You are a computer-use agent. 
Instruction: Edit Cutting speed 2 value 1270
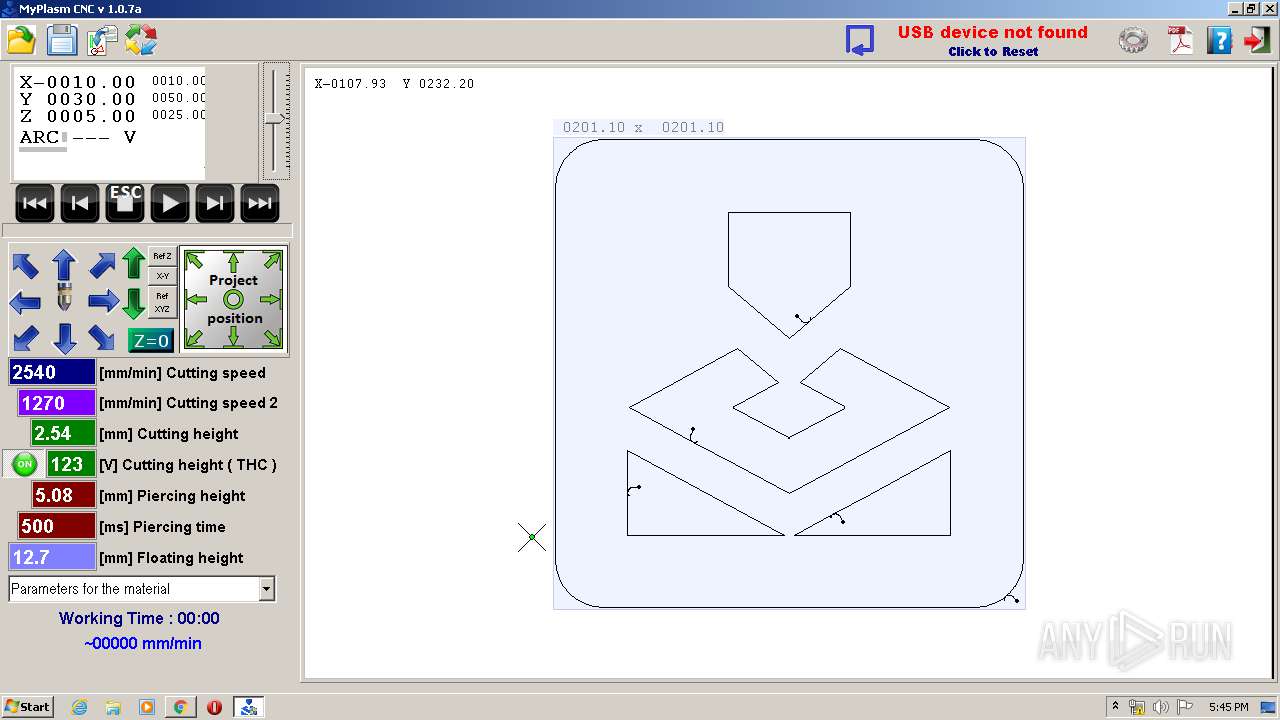[x=57, y=403]
